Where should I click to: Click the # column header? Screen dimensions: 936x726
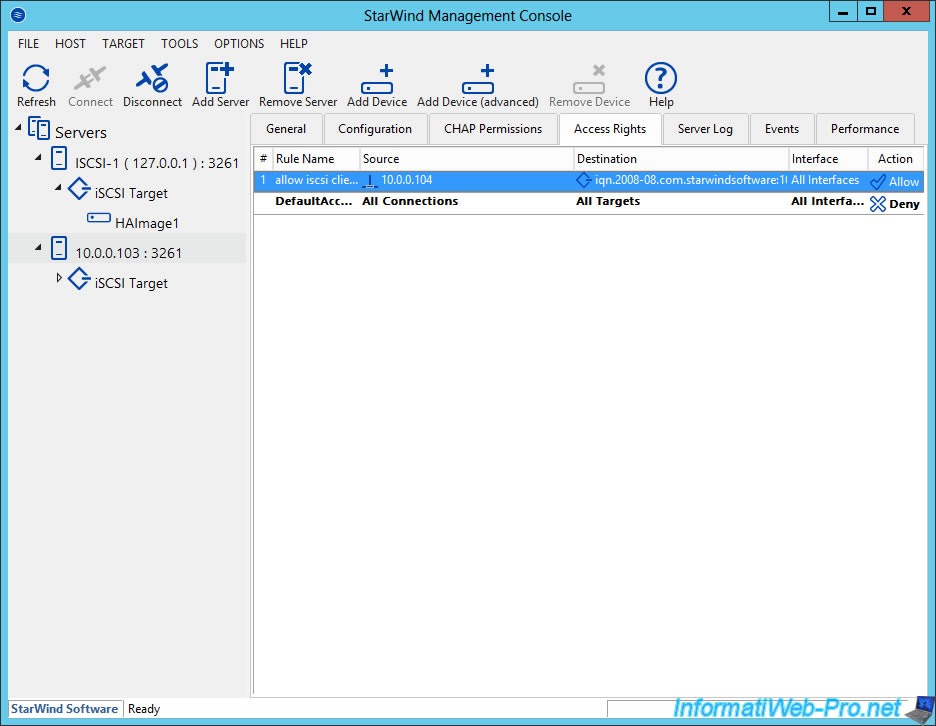263,159
